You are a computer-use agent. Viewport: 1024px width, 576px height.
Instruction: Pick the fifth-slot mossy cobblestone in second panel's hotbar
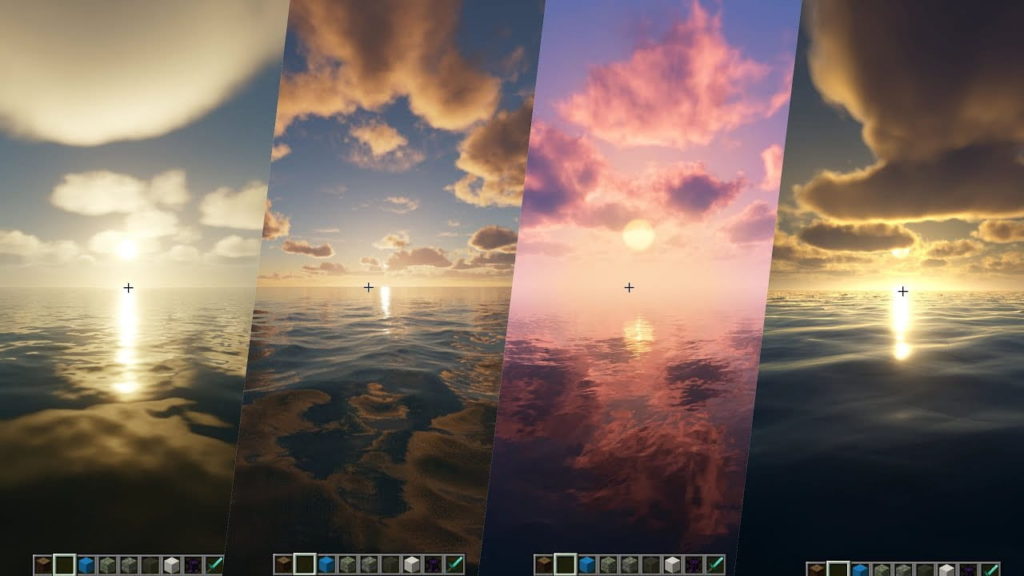369,565
